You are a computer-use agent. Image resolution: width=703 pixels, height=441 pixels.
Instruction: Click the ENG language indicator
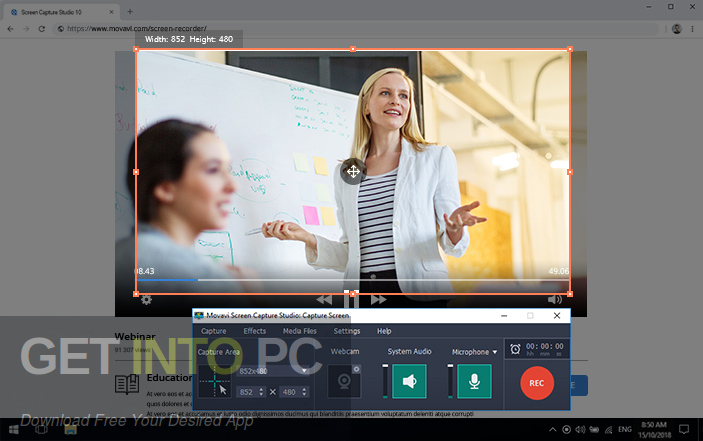[625, 429]
